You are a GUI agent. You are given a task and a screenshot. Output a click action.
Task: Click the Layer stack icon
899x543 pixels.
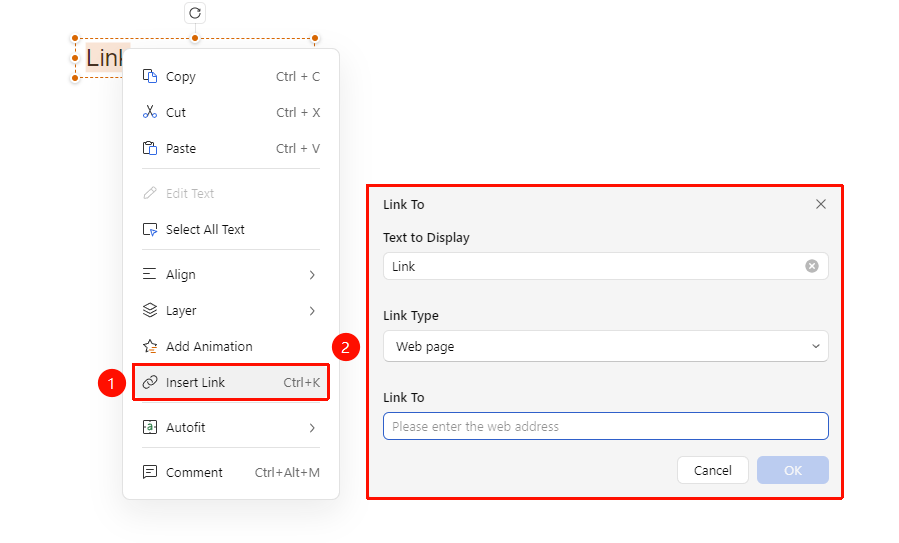click(150, 310)
